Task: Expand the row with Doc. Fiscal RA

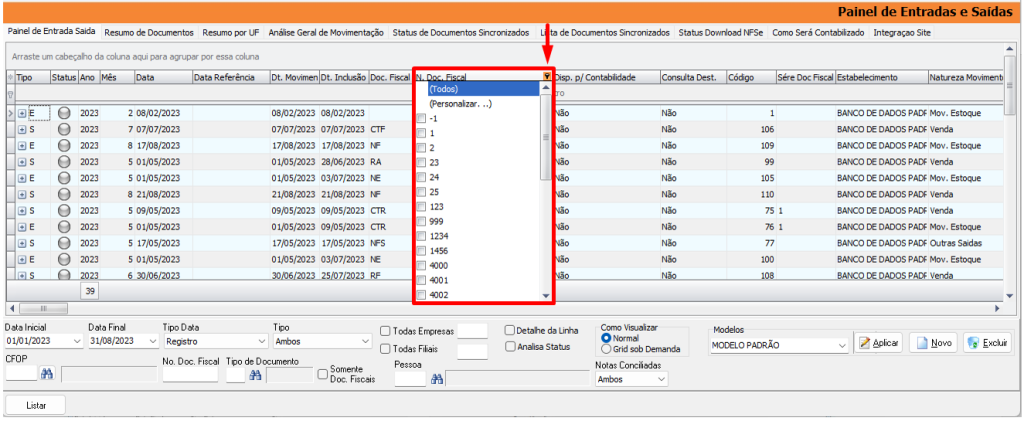Action: [x=22, y=162]
